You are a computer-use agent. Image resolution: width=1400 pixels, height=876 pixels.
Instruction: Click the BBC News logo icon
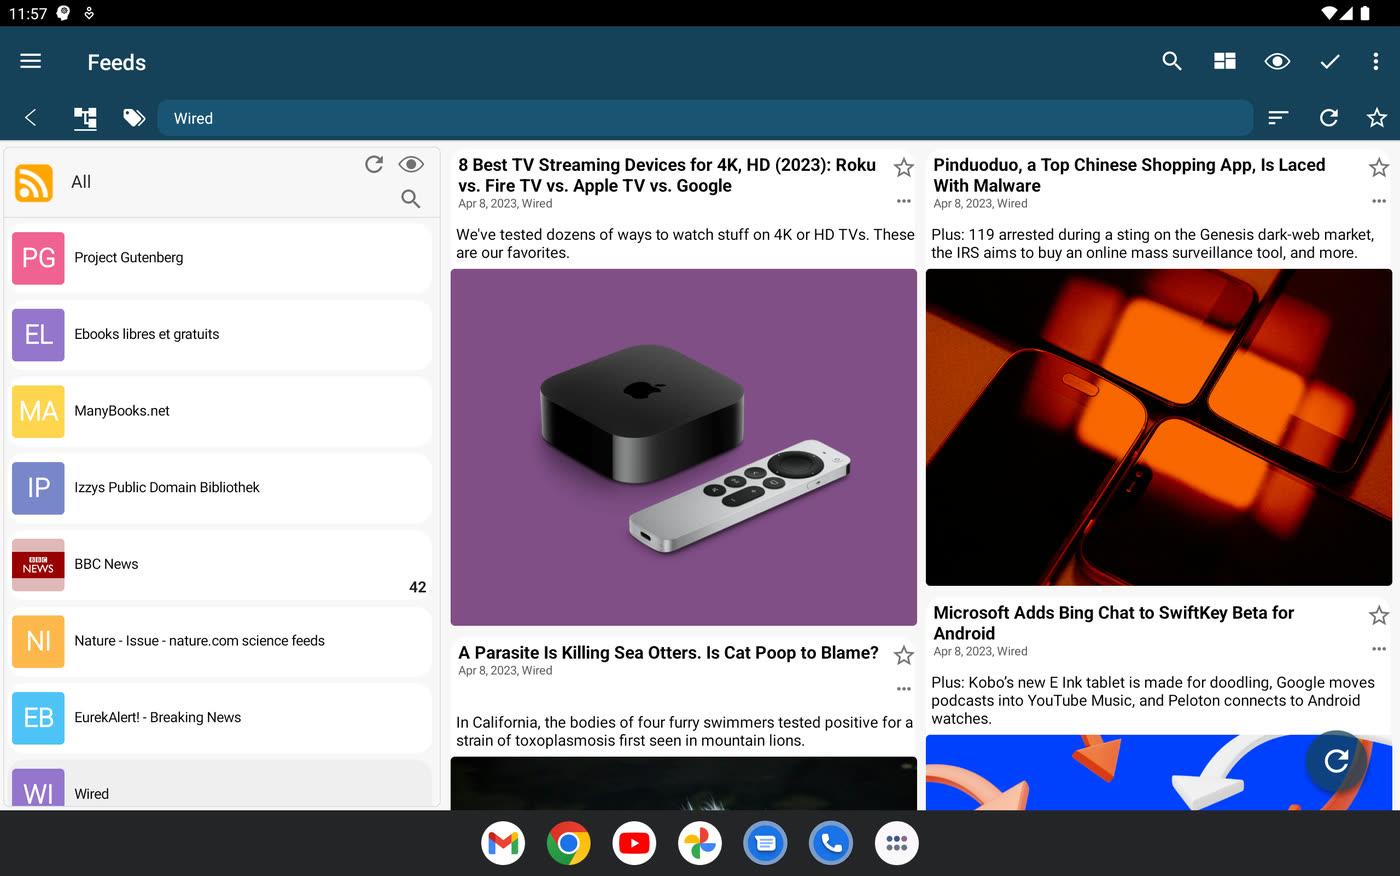[x=38, y=565]
